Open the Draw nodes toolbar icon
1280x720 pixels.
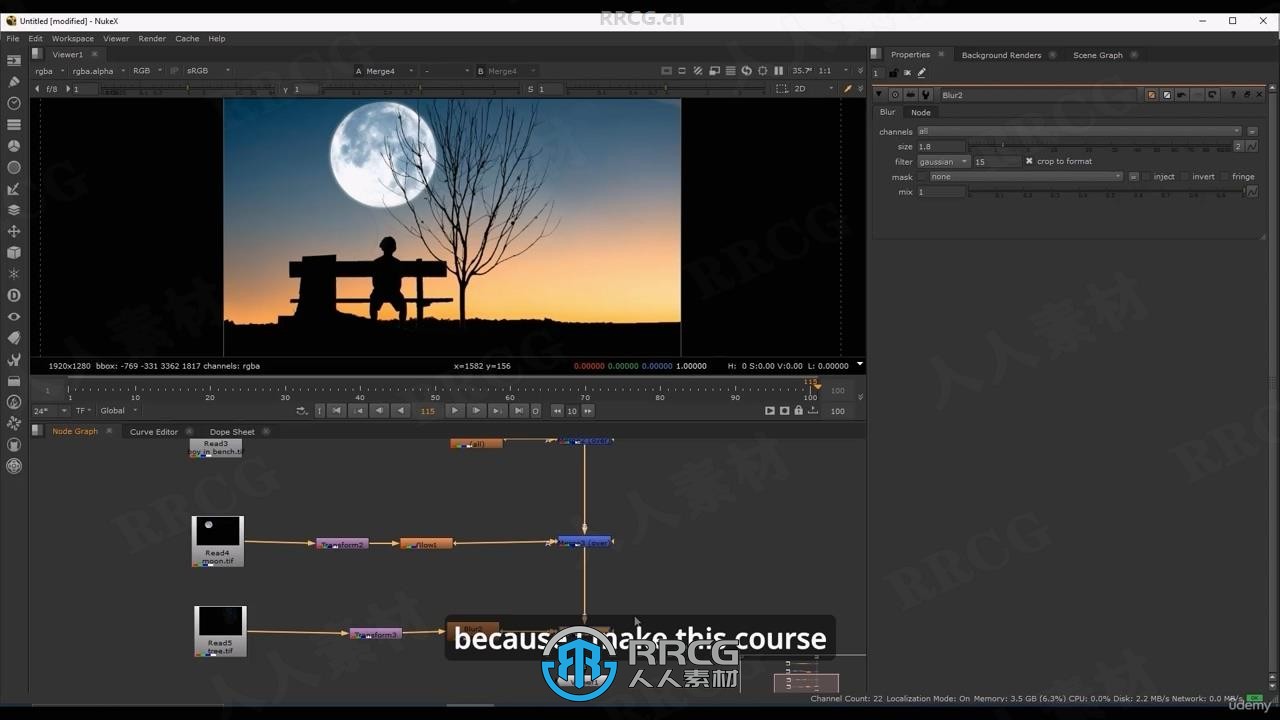point(14,82)
